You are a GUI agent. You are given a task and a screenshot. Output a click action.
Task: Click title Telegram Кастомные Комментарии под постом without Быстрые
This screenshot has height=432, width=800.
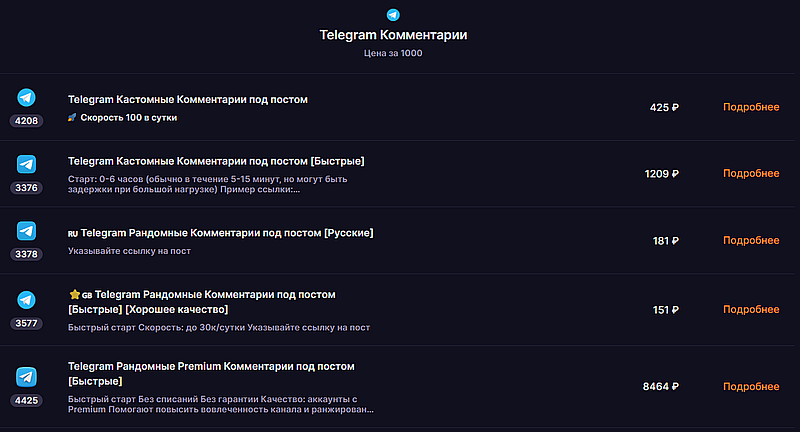pos(188,99)
